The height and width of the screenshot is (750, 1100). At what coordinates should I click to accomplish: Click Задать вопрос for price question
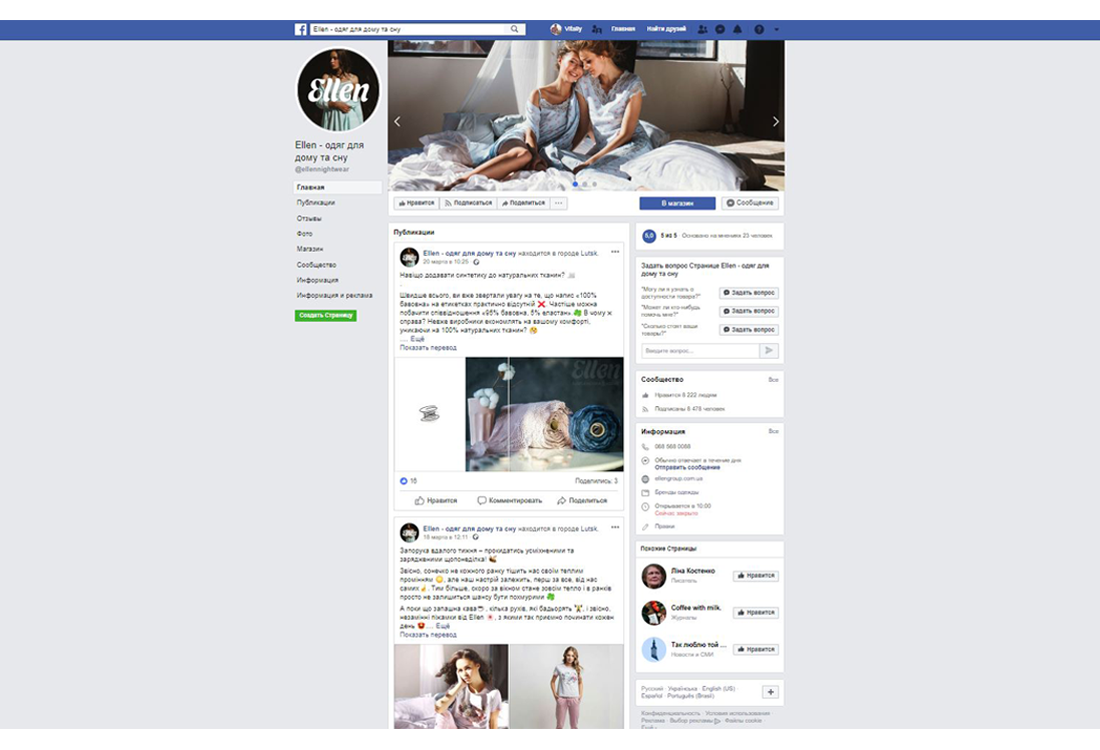coord(749,330)
